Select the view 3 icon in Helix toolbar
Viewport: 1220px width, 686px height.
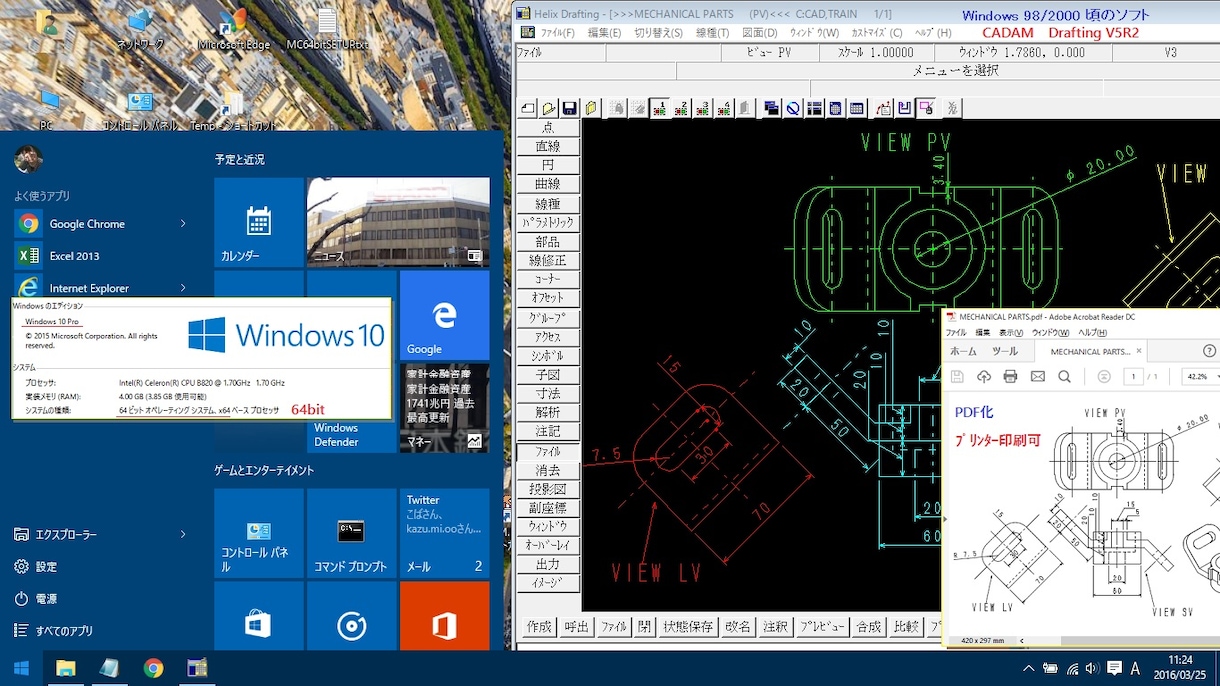coord(703,108)
